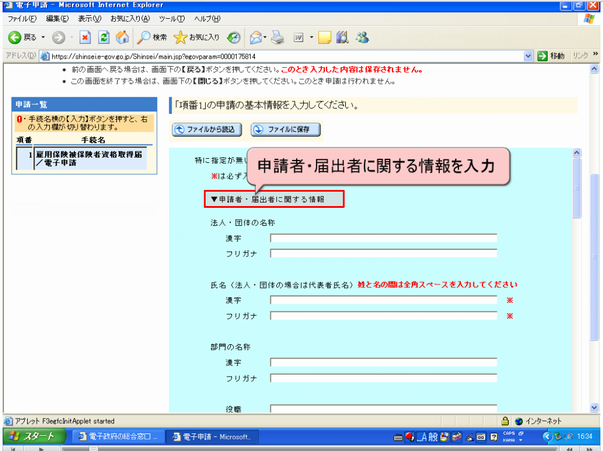Click the ファイルに保存 button

point(285,130)
